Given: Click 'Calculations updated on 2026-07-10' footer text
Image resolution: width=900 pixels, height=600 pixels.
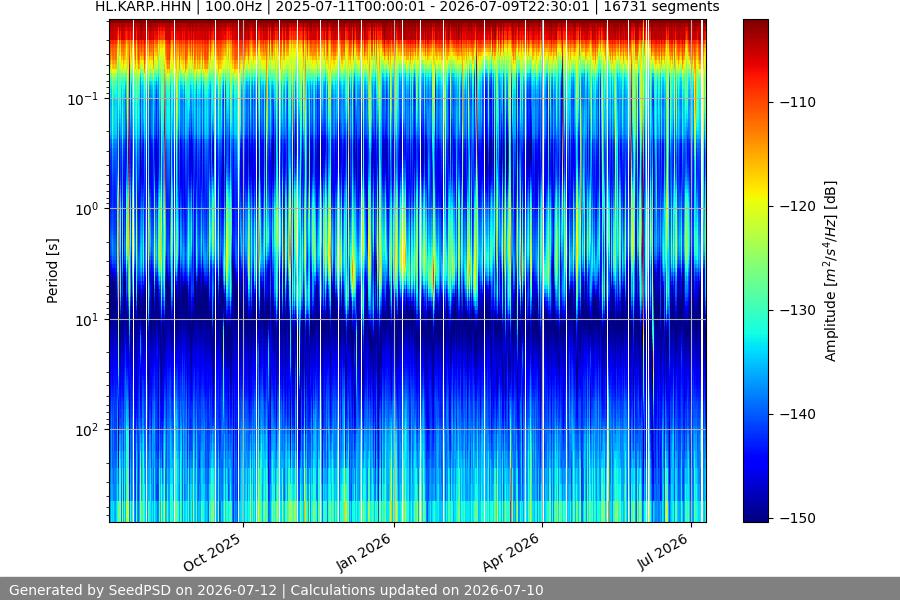Looking at the screenshot, I should (417, 590).
